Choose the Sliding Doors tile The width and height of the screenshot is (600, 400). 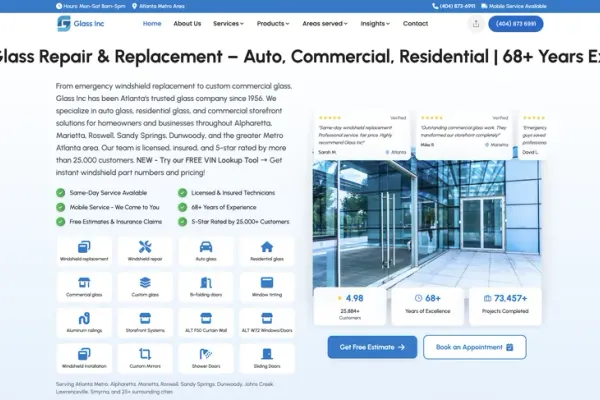[267, 358]
